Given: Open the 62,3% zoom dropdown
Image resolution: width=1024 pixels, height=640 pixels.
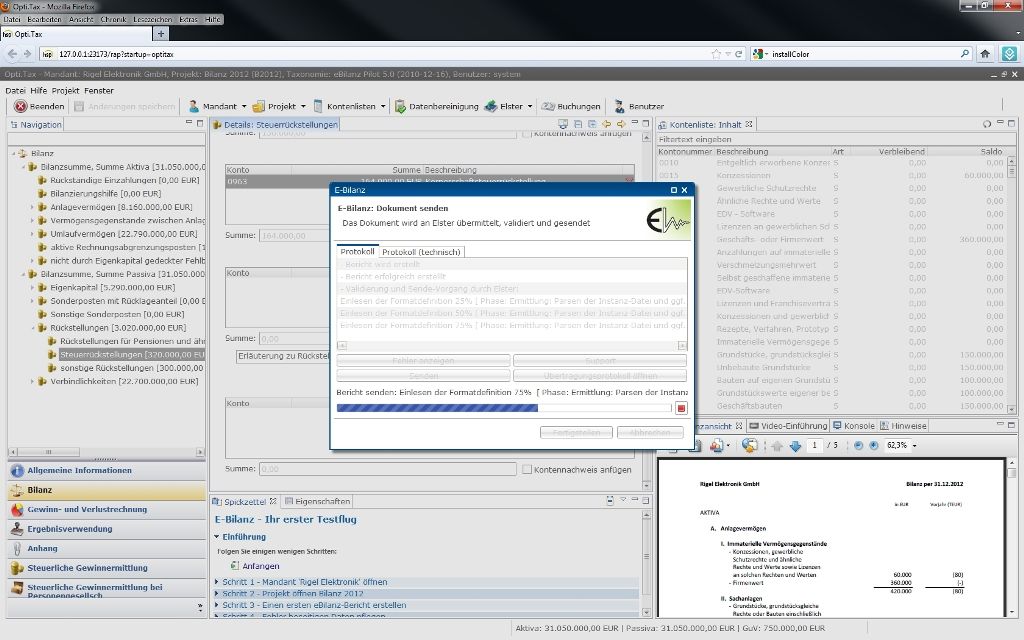Looking at the screenshot, I should tap(914, 446).
